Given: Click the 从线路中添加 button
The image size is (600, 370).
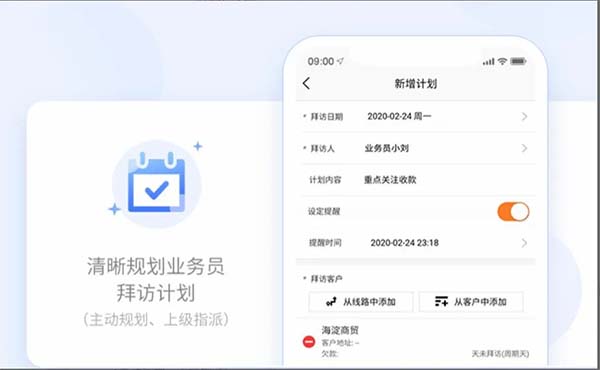Looking at the screenshot, I should click(361, 302).
